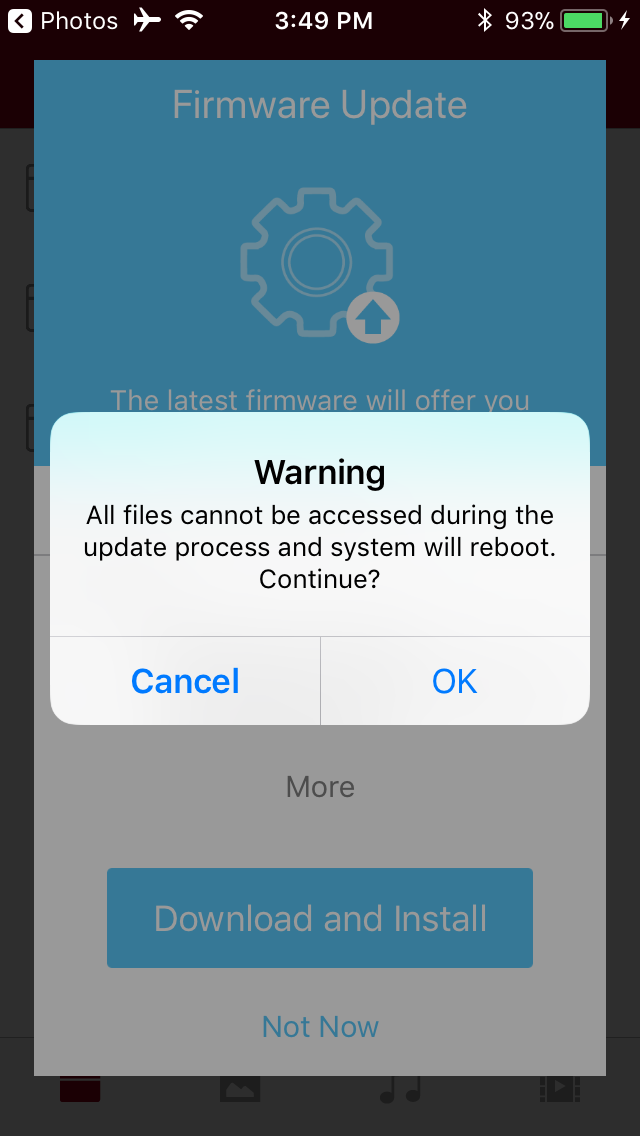Screen dimensions: 640x1136
Task: Tap the green battery indicator icon
Action: (586, 20)
